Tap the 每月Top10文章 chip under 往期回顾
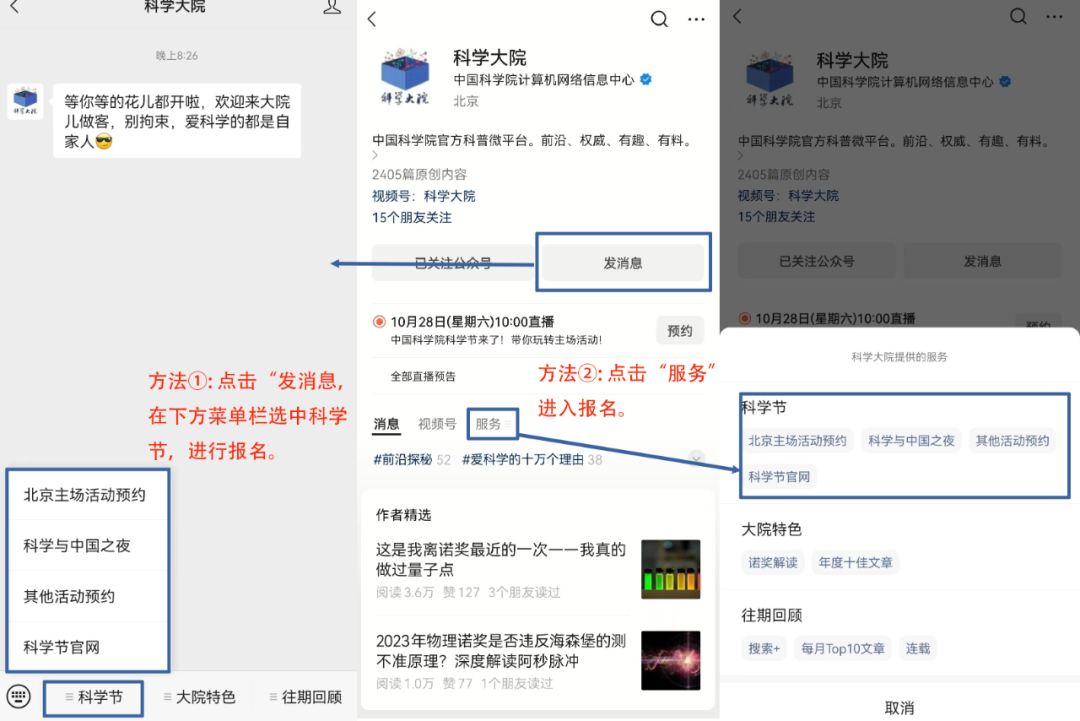Screen dimensions: 1080x721 pyautogui.click(x=843, y=649)
